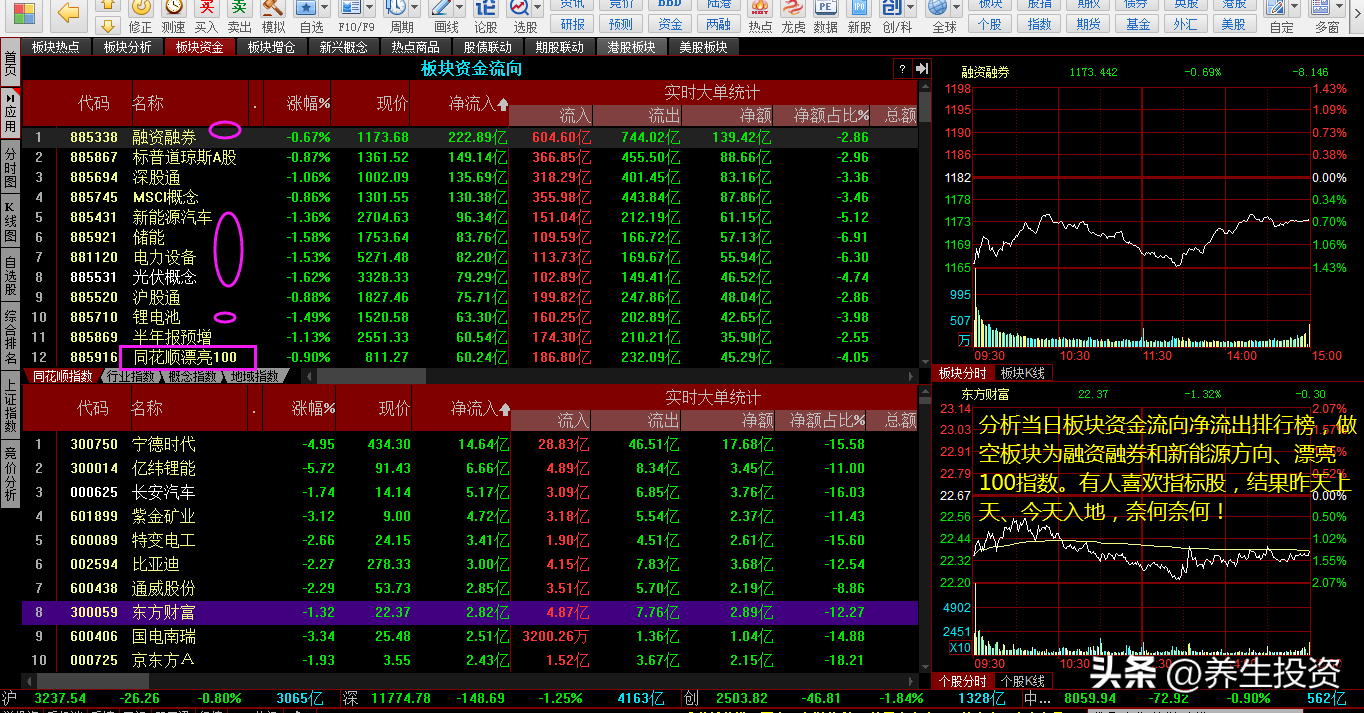Open the 数据 PE data icon
This screenshot has width=1364, height=713.
[826, 9]
